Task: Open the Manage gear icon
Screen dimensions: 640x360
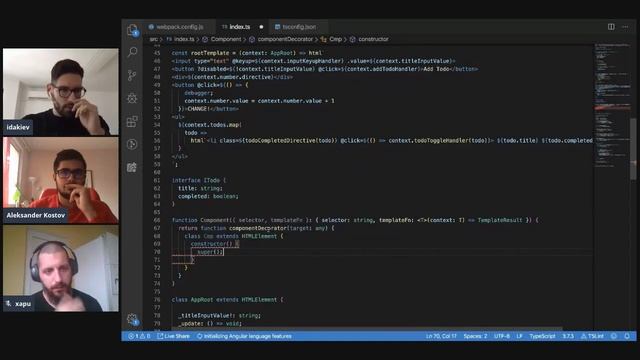Action: click(x=132, y=319)
